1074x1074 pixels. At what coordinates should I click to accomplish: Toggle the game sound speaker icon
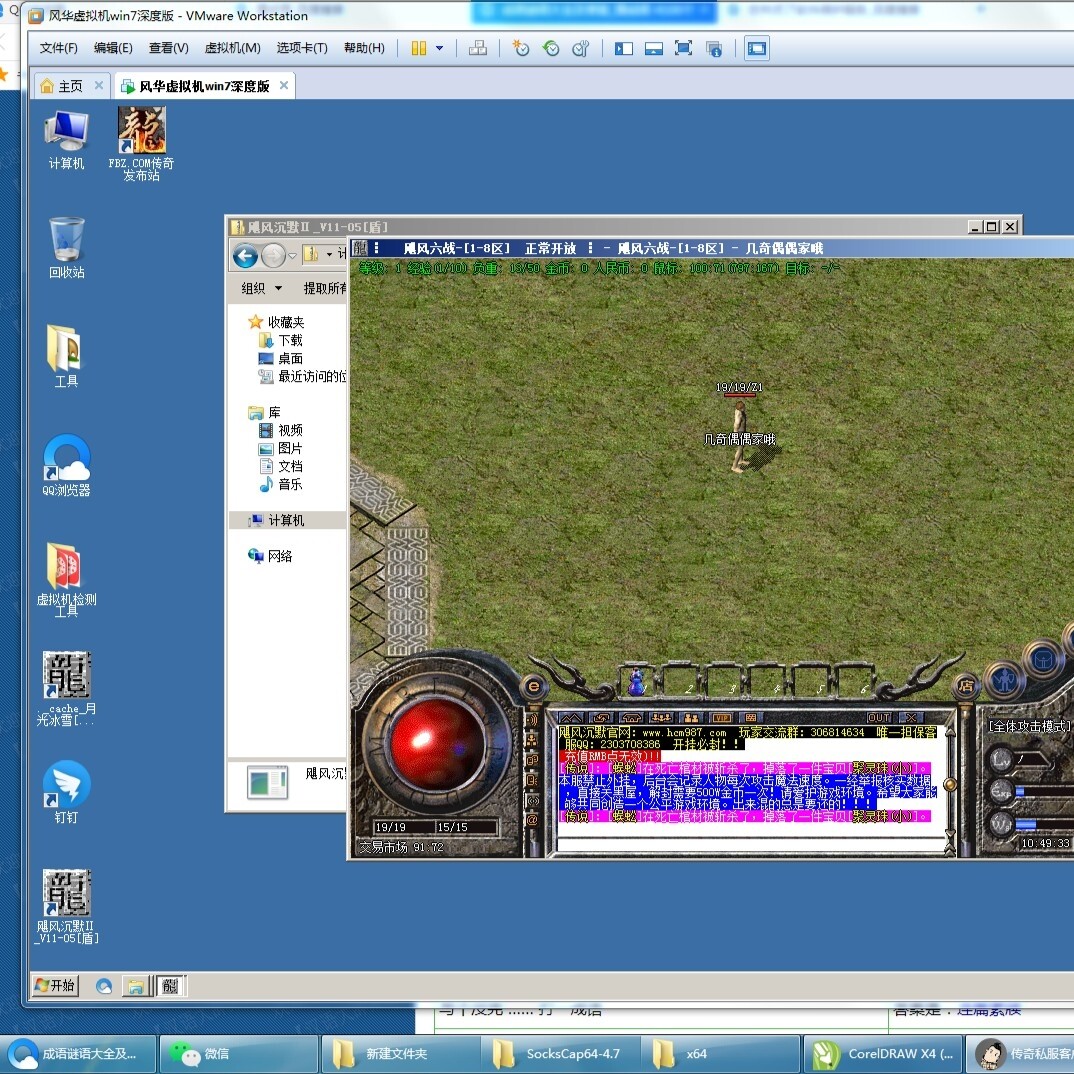532,720
